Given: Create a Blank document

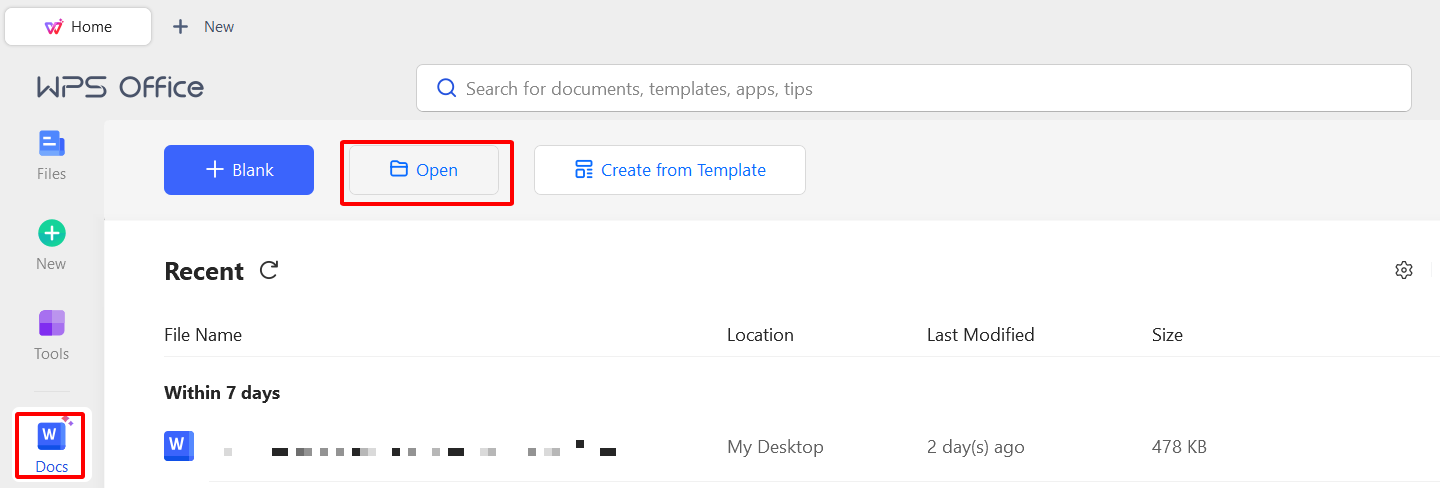Looking at the screenshot, I should tap(239, 170).
